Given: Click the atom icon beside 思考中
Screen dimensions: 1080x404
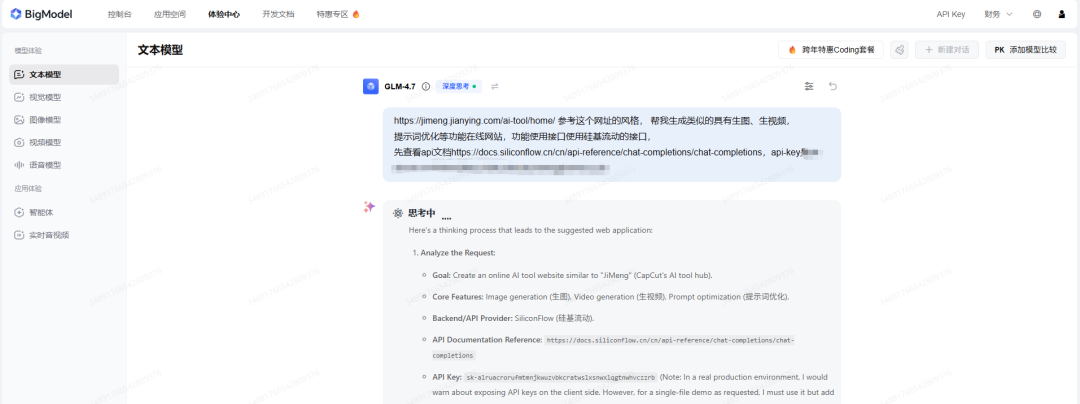Looking at the screenshot, I should pyautogui.click(x=398, y=213).
